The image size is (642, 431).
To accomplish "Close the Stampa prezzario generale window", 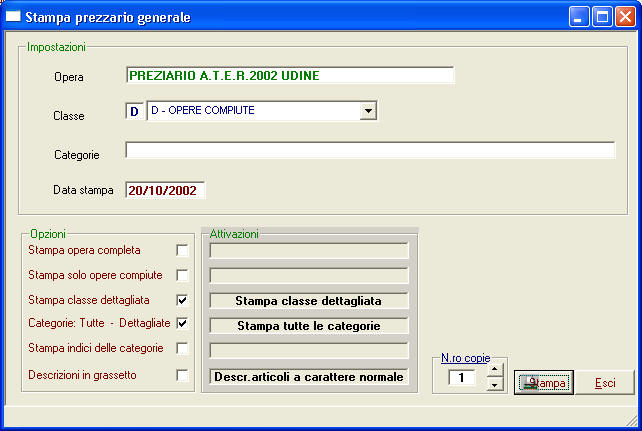I will pos(626,17).
